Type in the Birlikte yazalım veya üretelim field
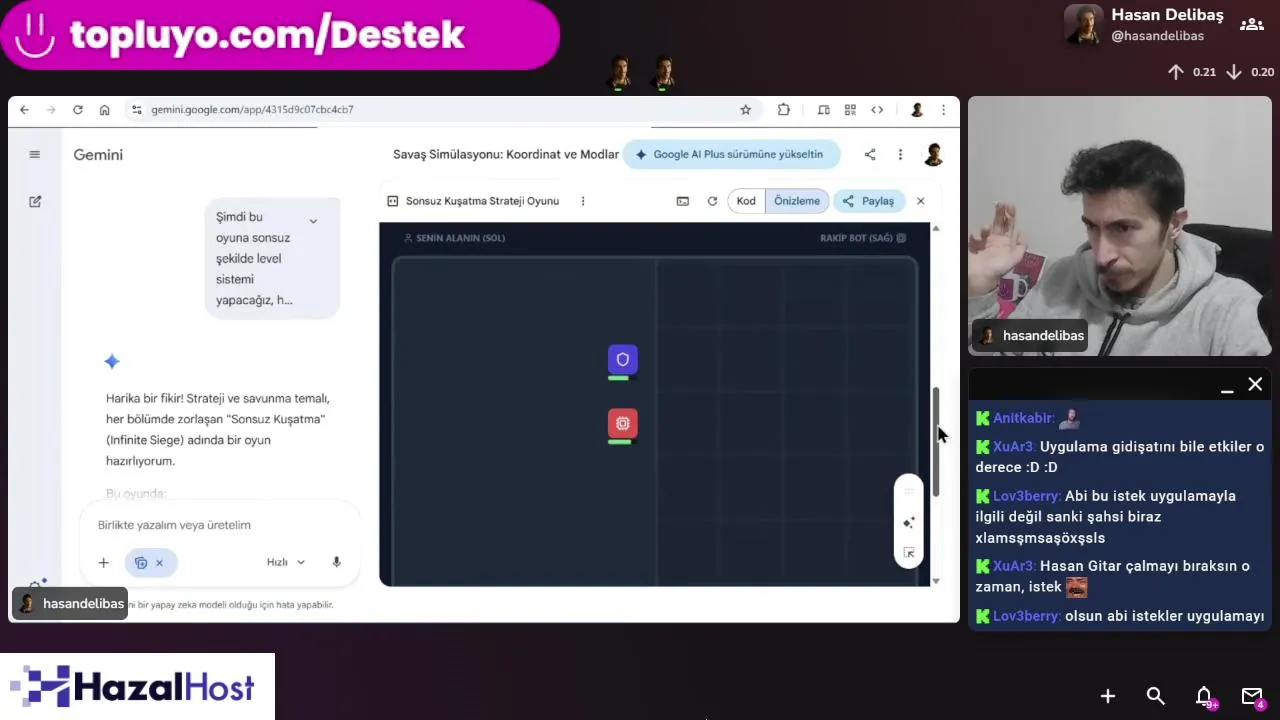This screenshot has height=720, width=1280. (220, 525)
